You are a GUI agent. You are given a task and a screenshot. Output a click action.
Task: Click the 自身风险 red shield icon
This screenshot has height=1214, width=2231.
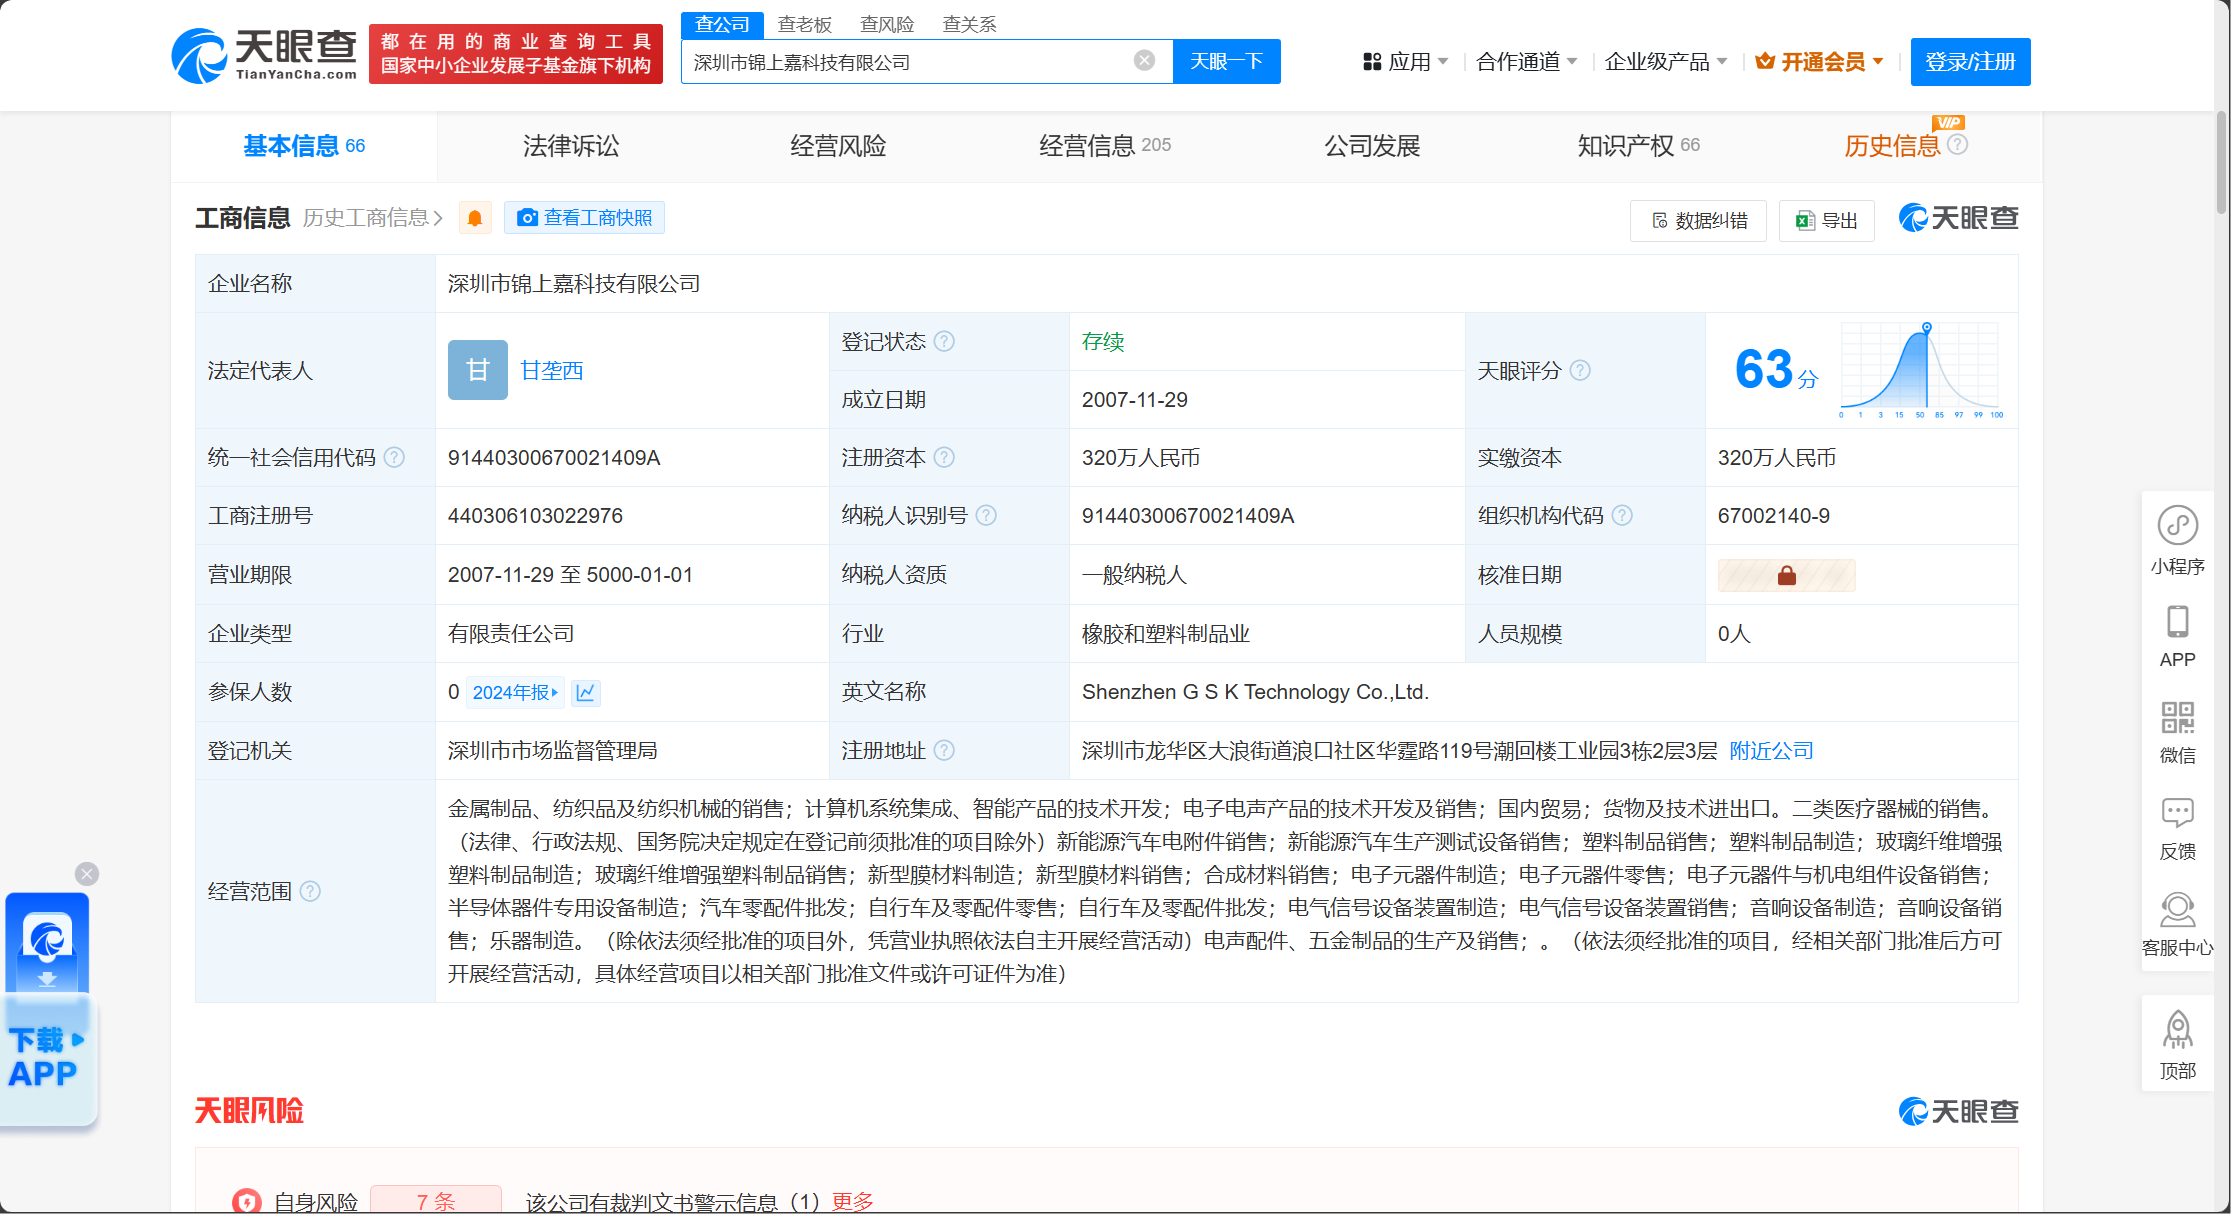(247, 1202)
